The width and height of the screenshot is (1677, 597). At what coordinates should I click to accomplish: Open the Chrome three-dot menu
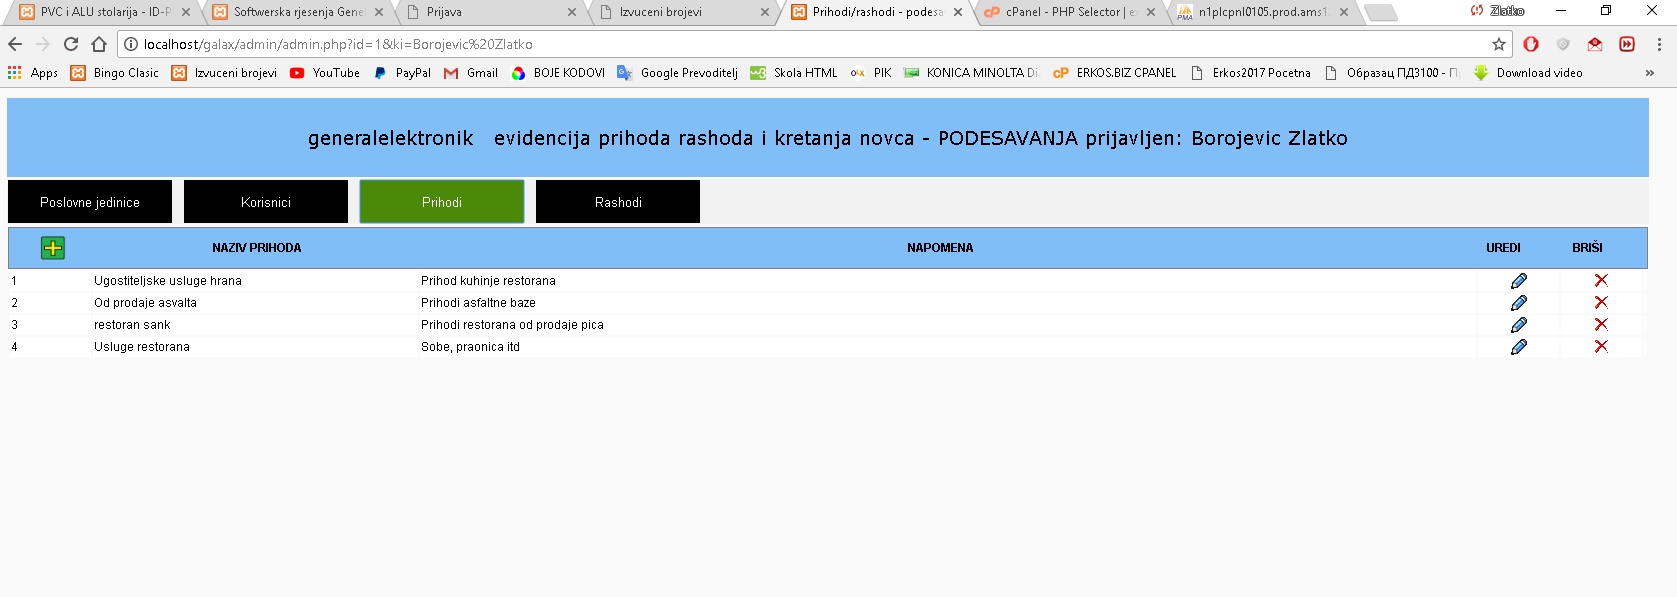click(1659, 44)
